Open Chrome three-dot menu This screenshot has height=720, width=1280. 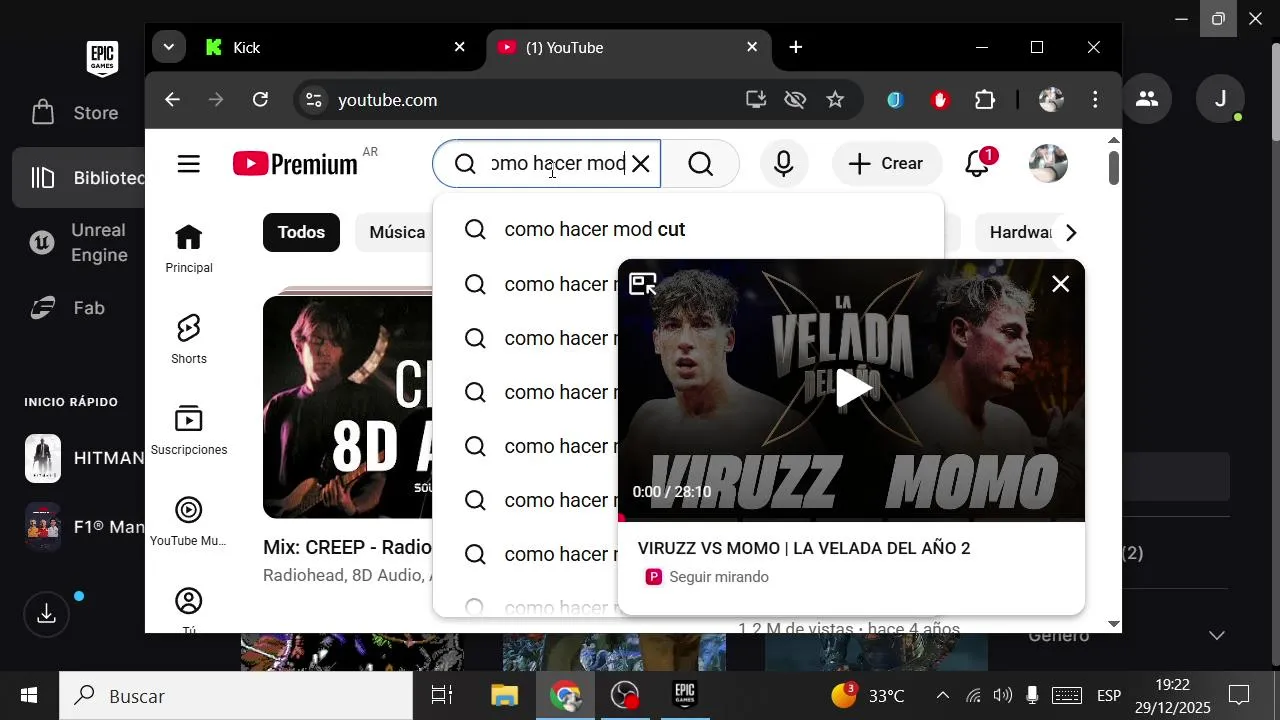coord(1096,100)
